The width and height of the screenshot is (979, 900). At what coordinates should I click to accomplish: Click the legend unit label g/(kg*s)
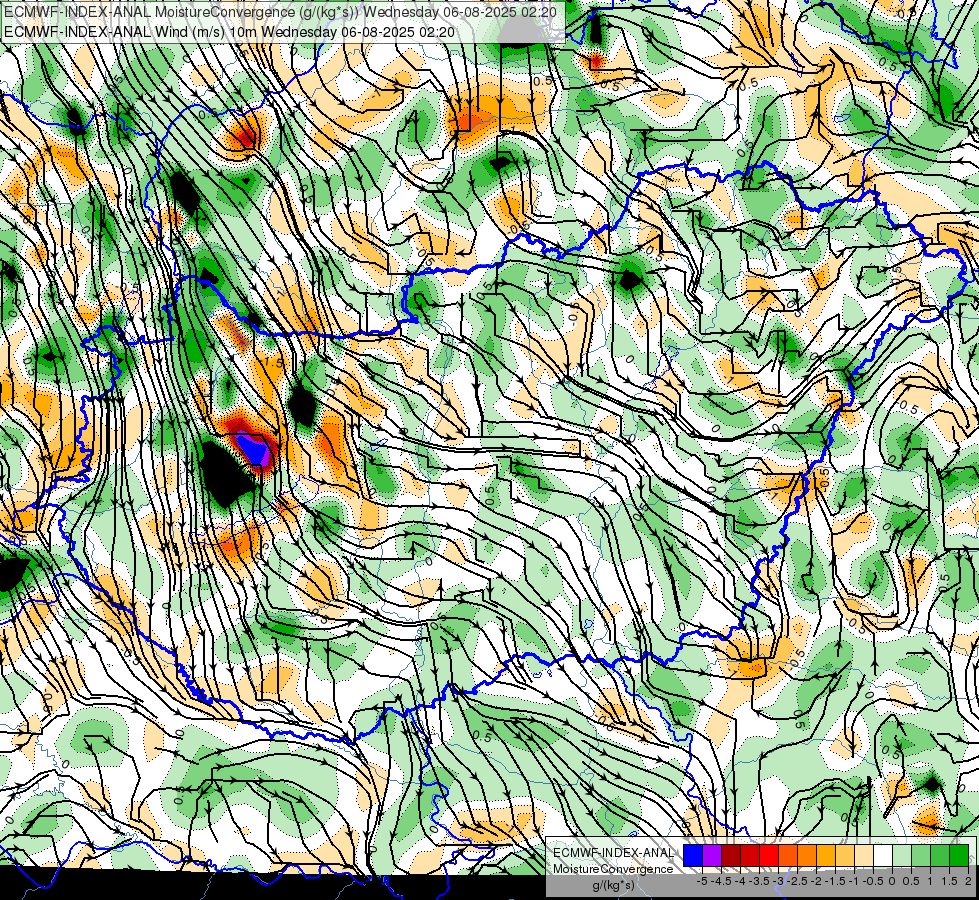click(x=613, y=885)
